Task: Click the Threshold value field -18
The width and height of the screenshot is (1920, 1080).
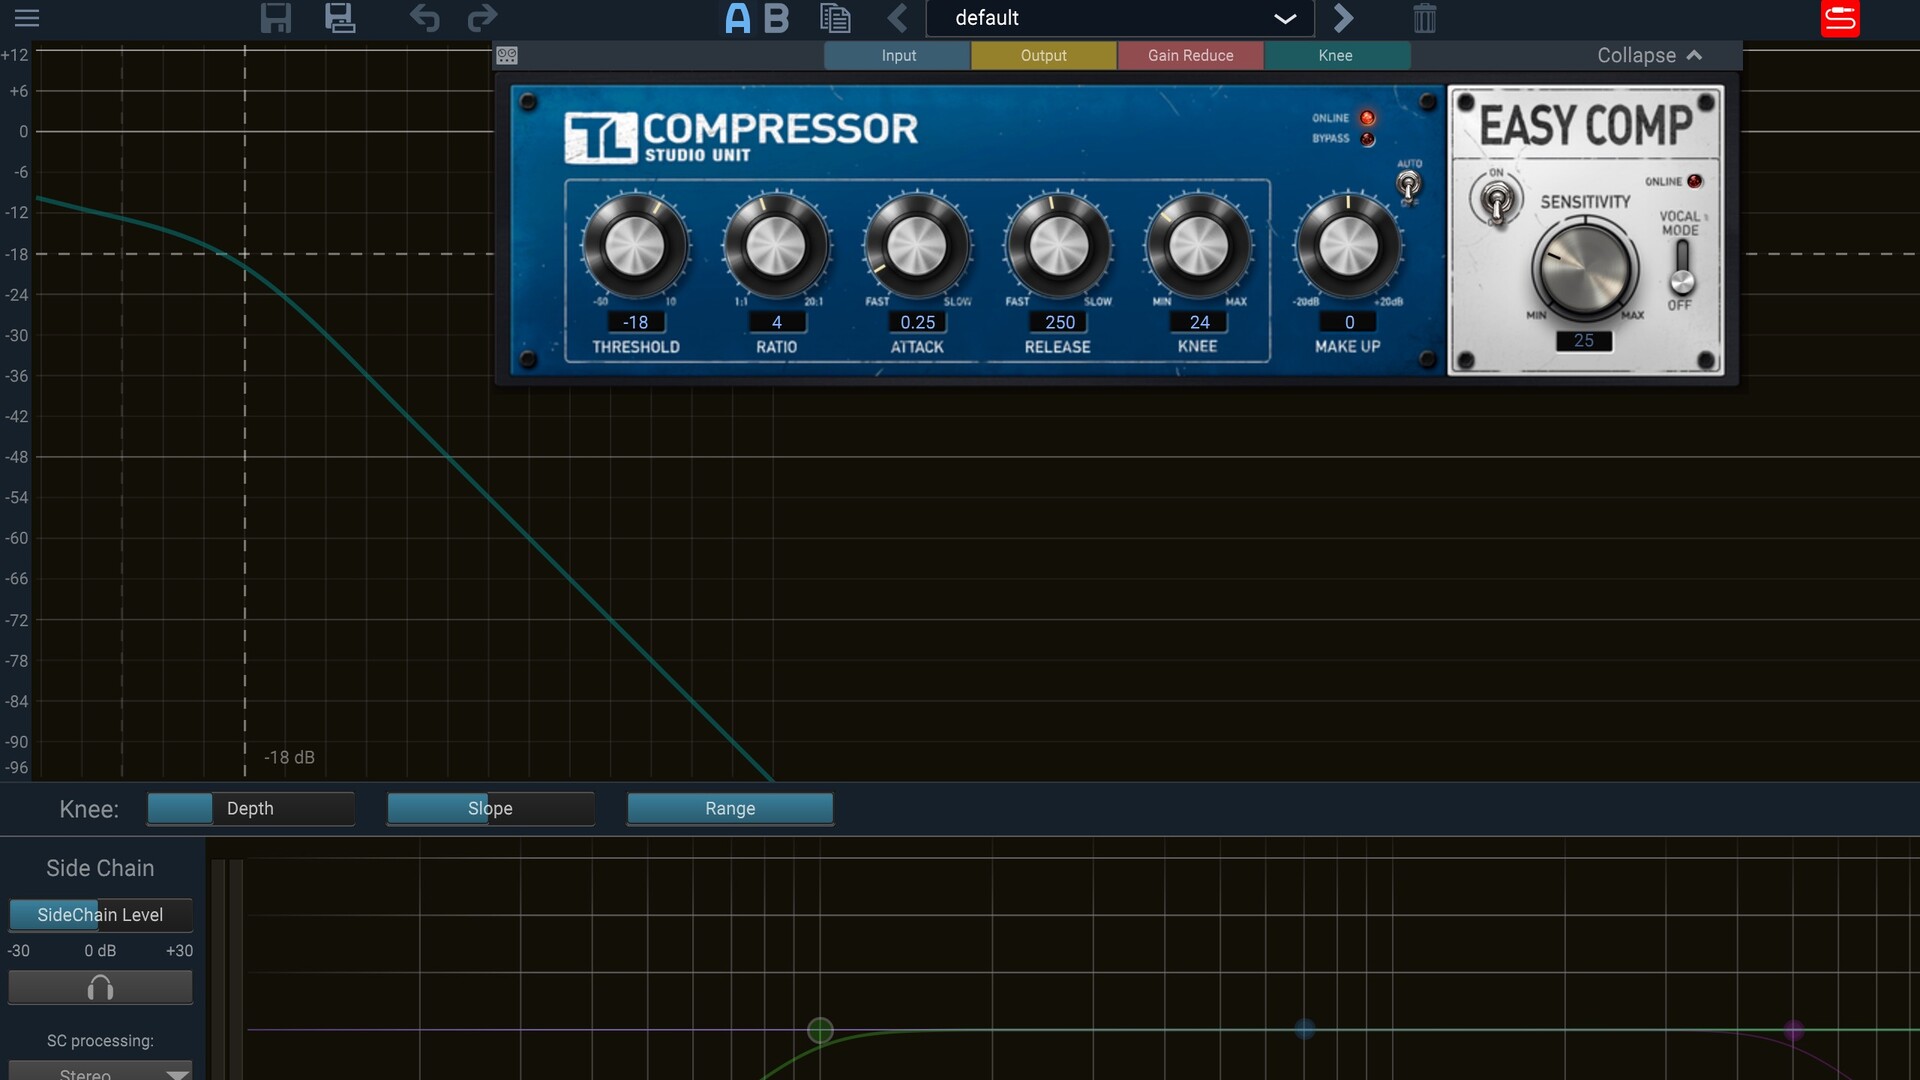Action: tap(636, 322)
